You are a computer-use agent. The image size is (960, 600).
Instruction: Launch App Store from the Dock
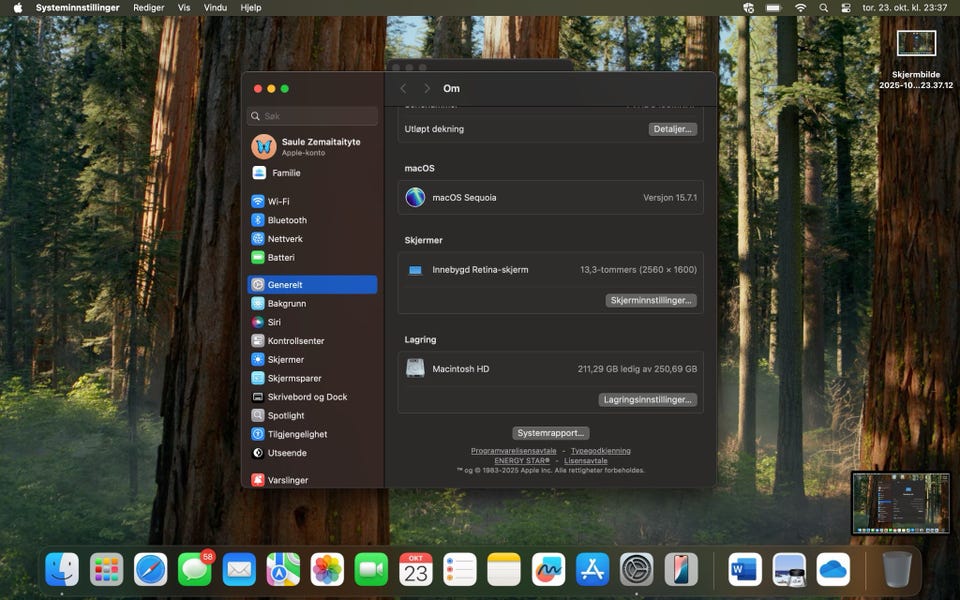(x=593, y=569)
